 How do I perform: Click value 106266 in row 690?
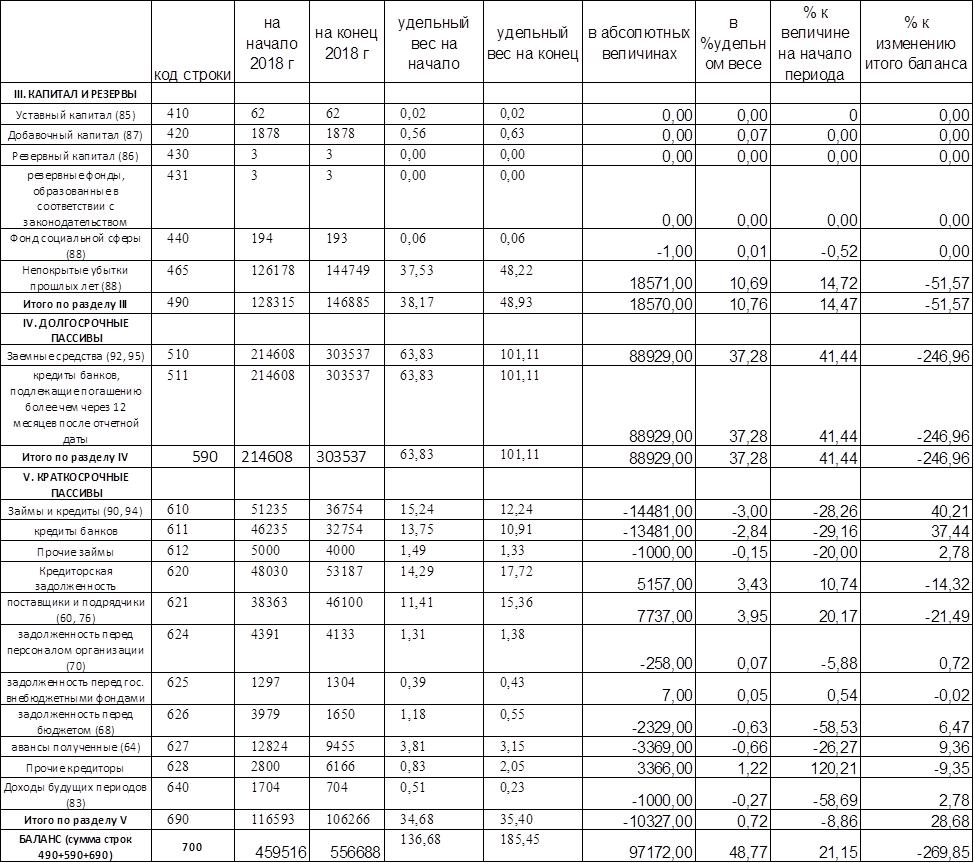347,820
